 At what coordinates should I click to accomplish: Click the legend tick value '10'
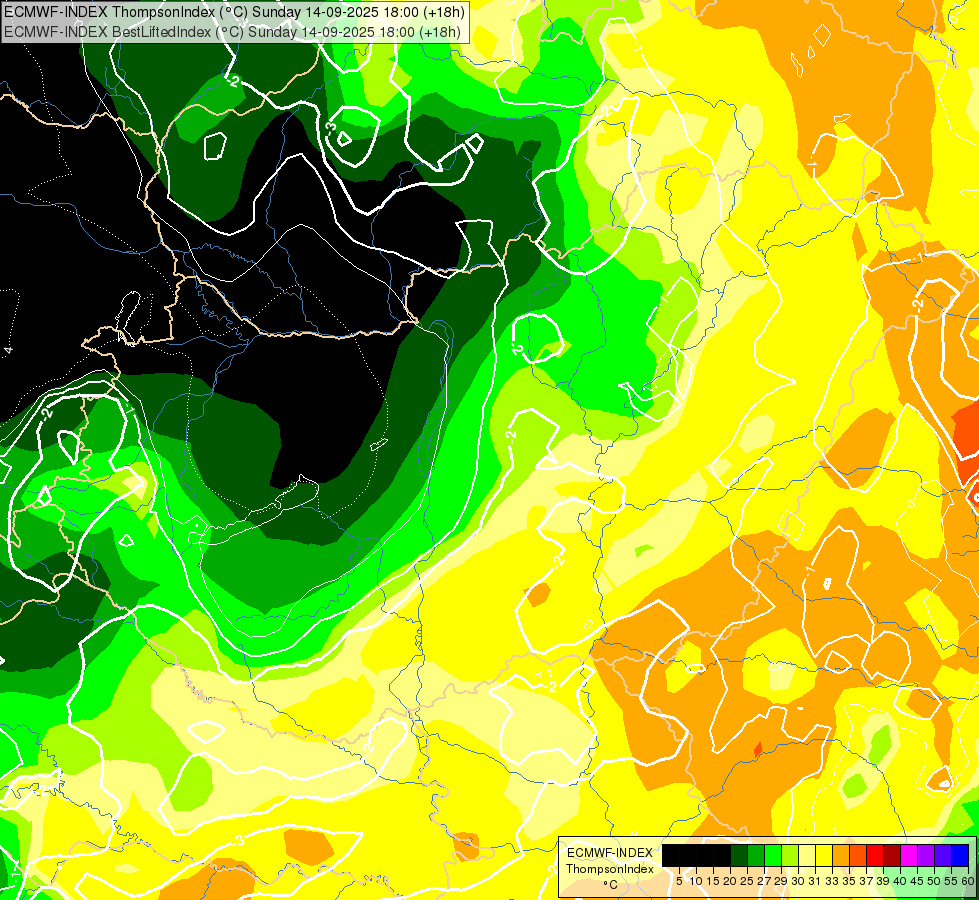click(x=696, y=881)
